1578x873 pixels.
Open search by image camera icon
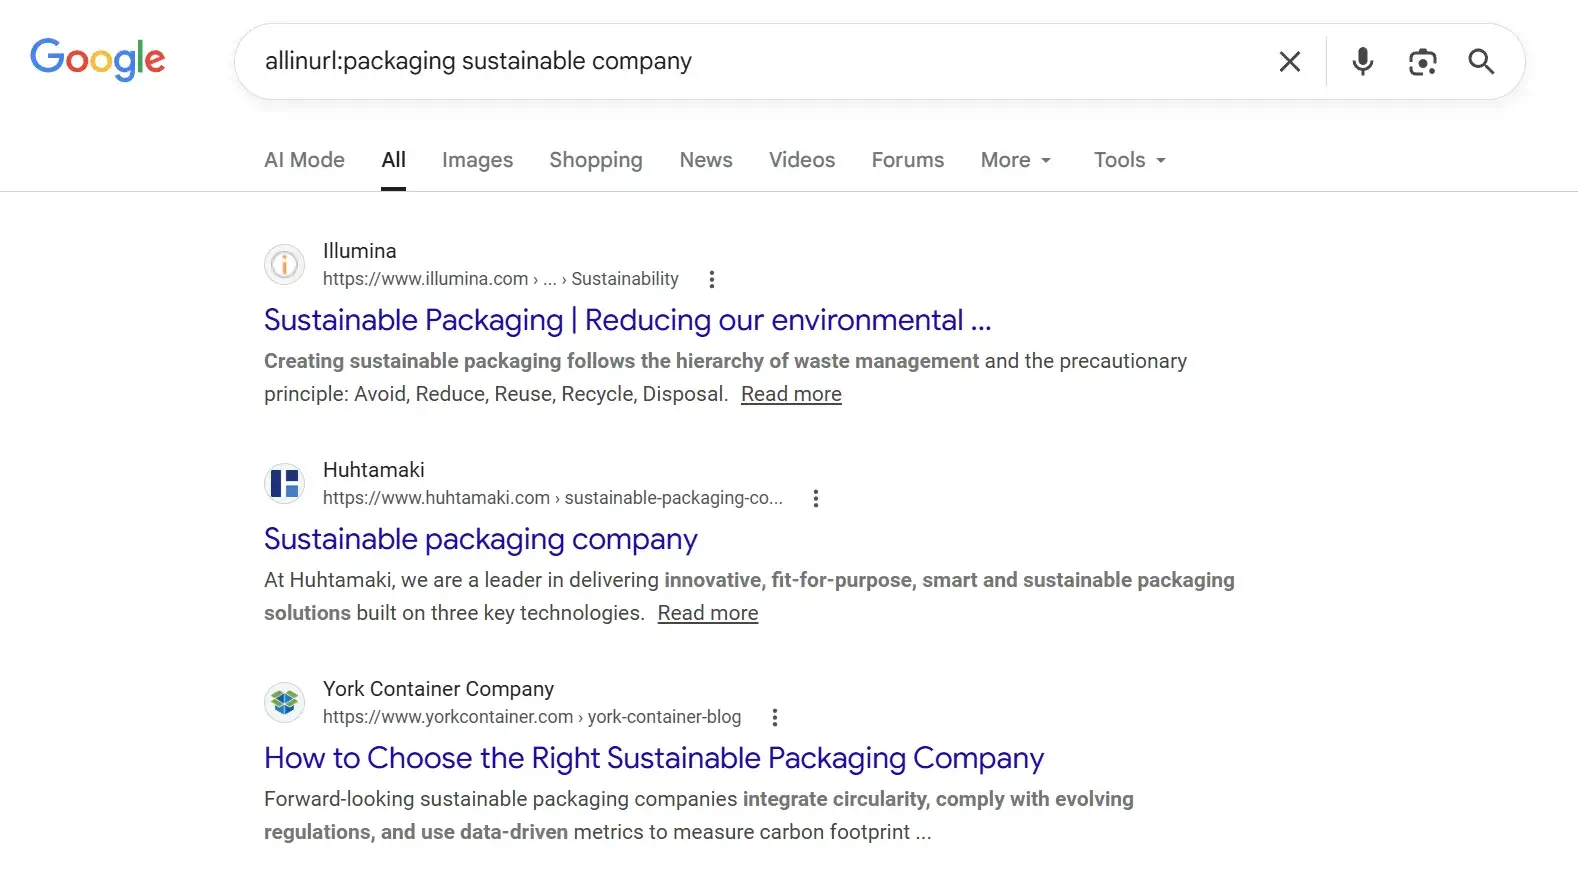[1422, 62]
